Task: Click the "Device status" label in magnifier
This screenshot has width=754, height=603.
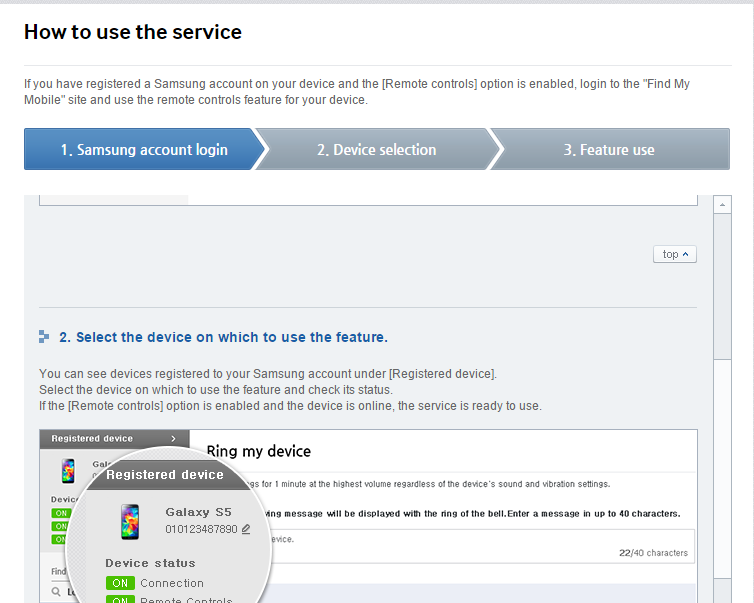Action: (x=151, y=563)
